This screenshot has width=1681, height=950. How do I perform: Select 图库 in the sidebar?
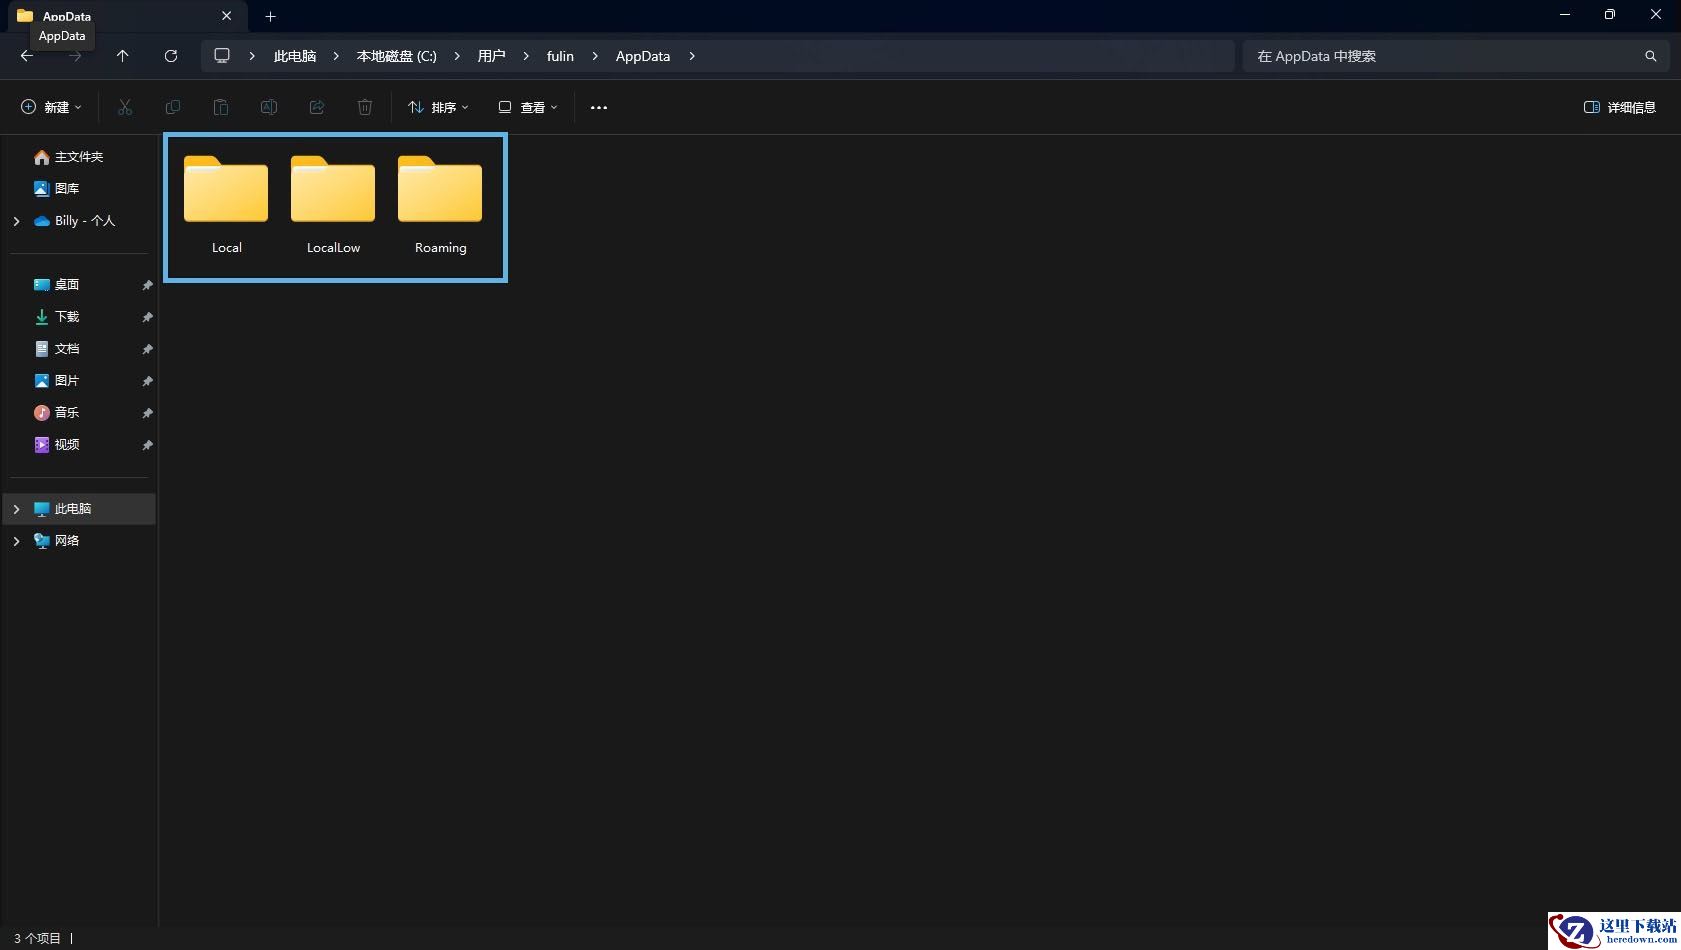point(67,189)
